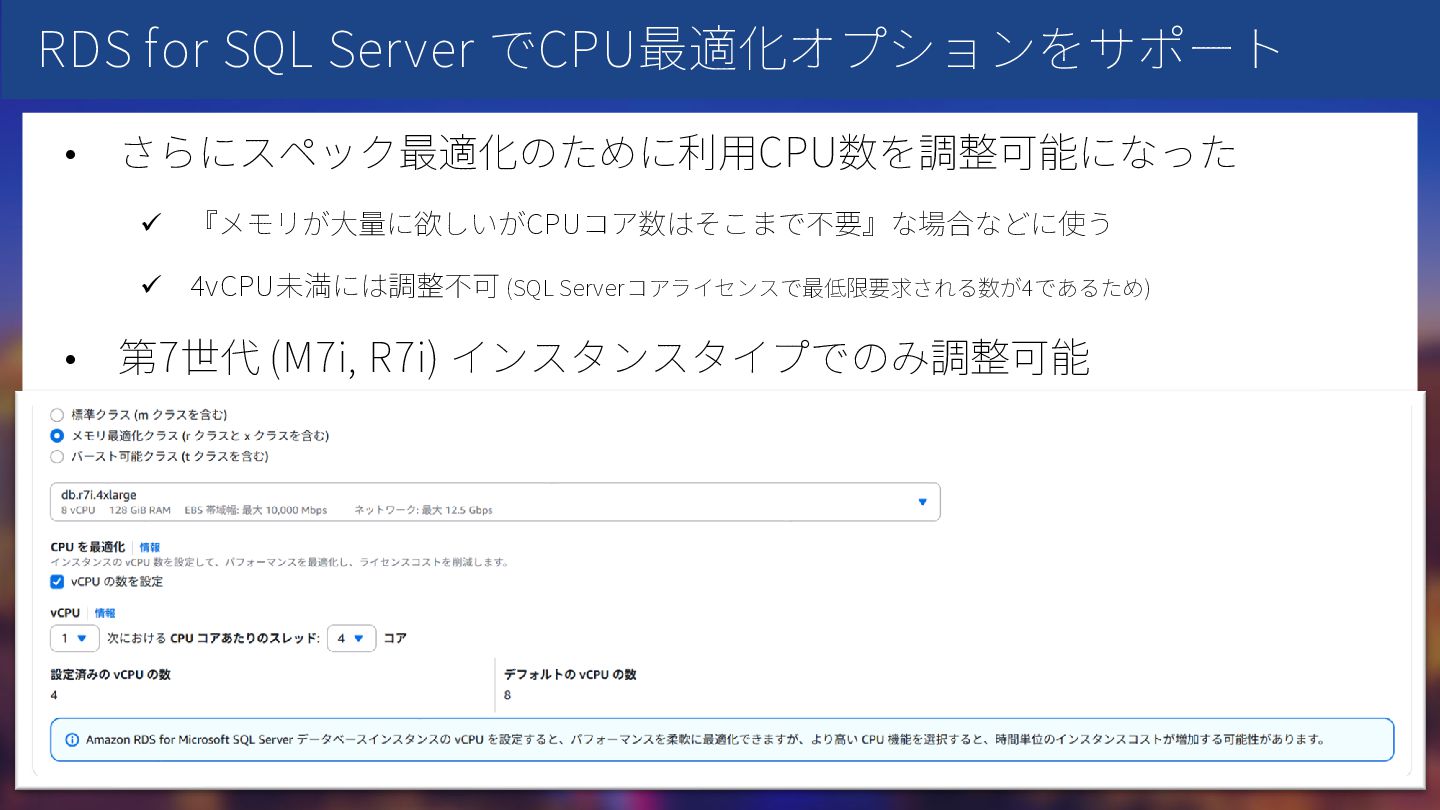Click the 4vCPU未満には調整不可 line

point(670,287)
